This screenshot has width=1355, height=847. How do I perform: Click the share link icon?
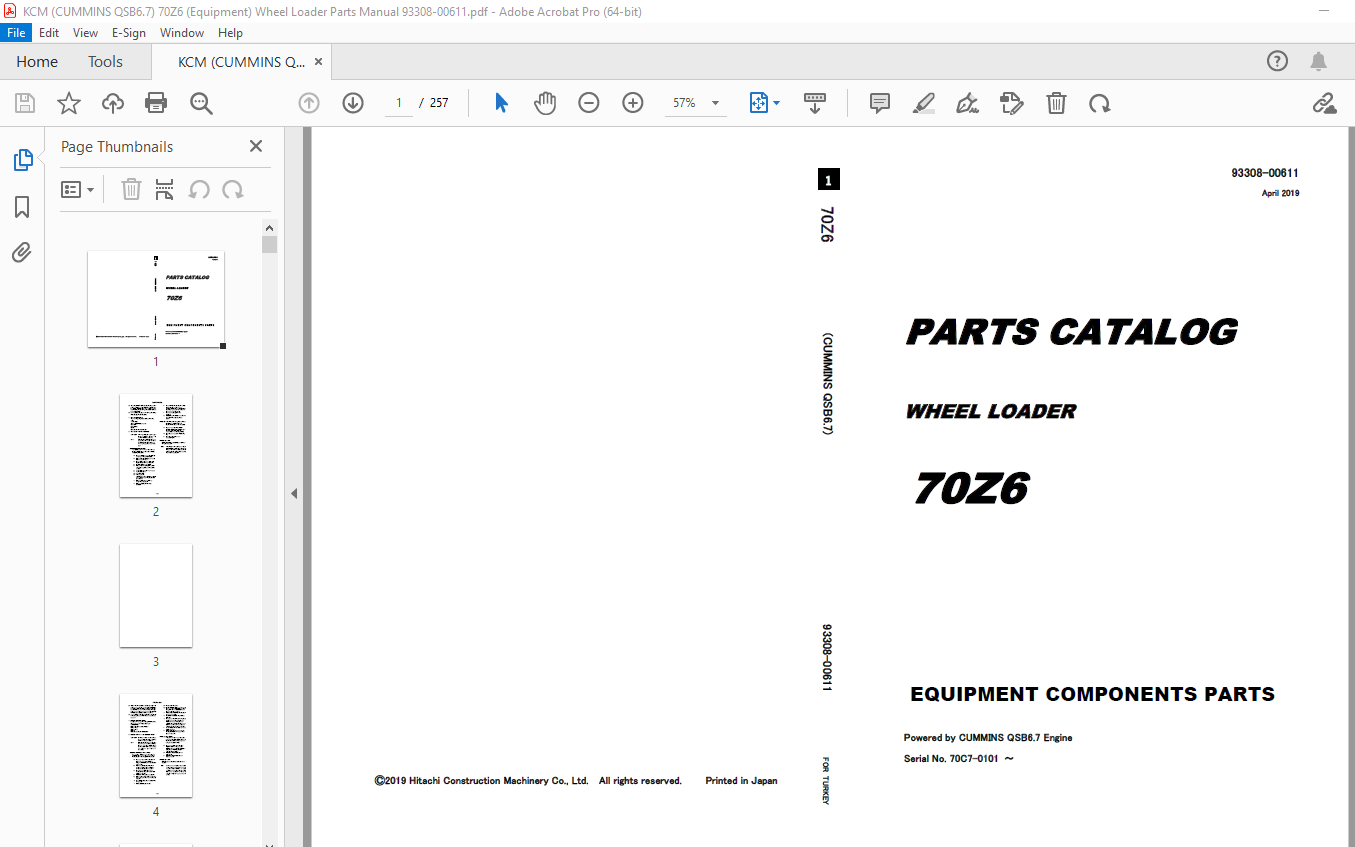1325,103
